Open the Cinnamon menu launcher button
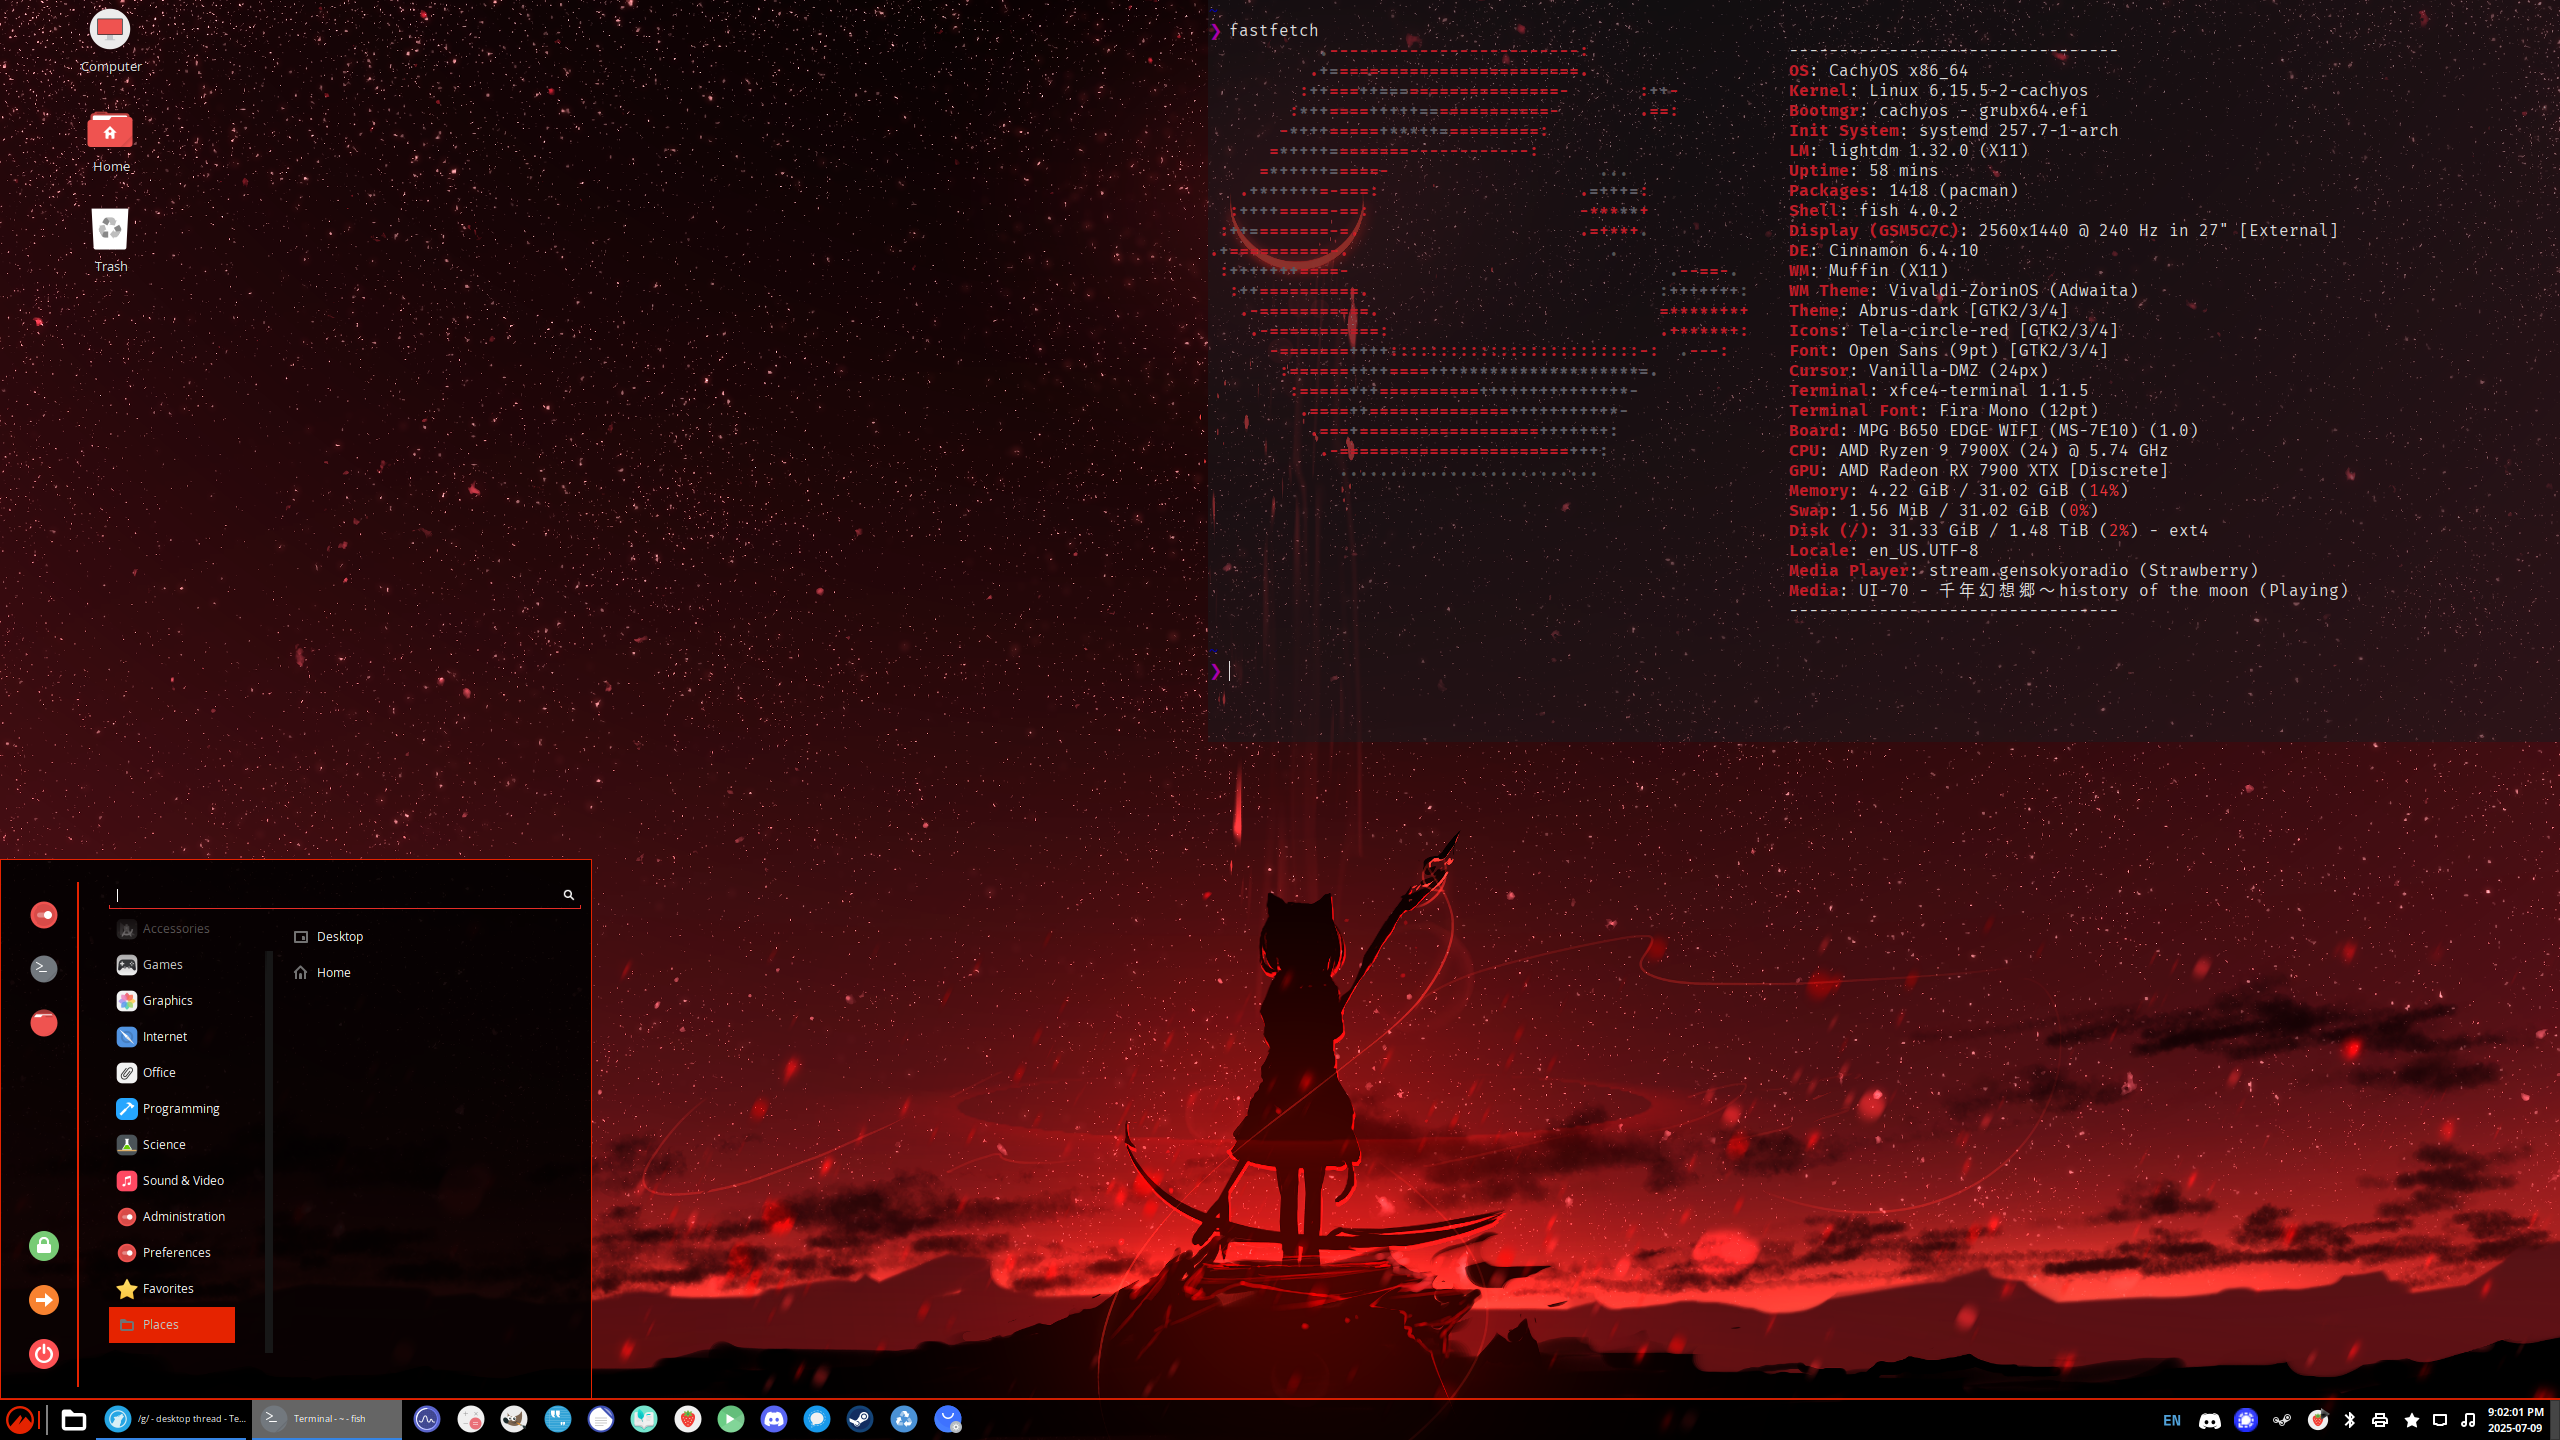The height and width of the screenshot is (1440, 2560). tap(21, 1419)
